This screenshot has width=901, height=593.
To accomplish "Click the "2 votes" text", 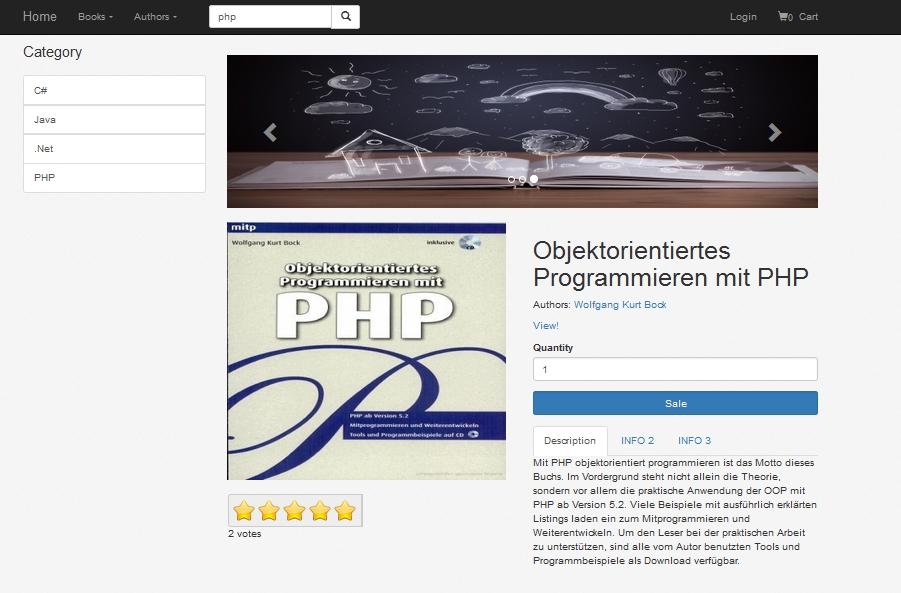I will point(244,534).
